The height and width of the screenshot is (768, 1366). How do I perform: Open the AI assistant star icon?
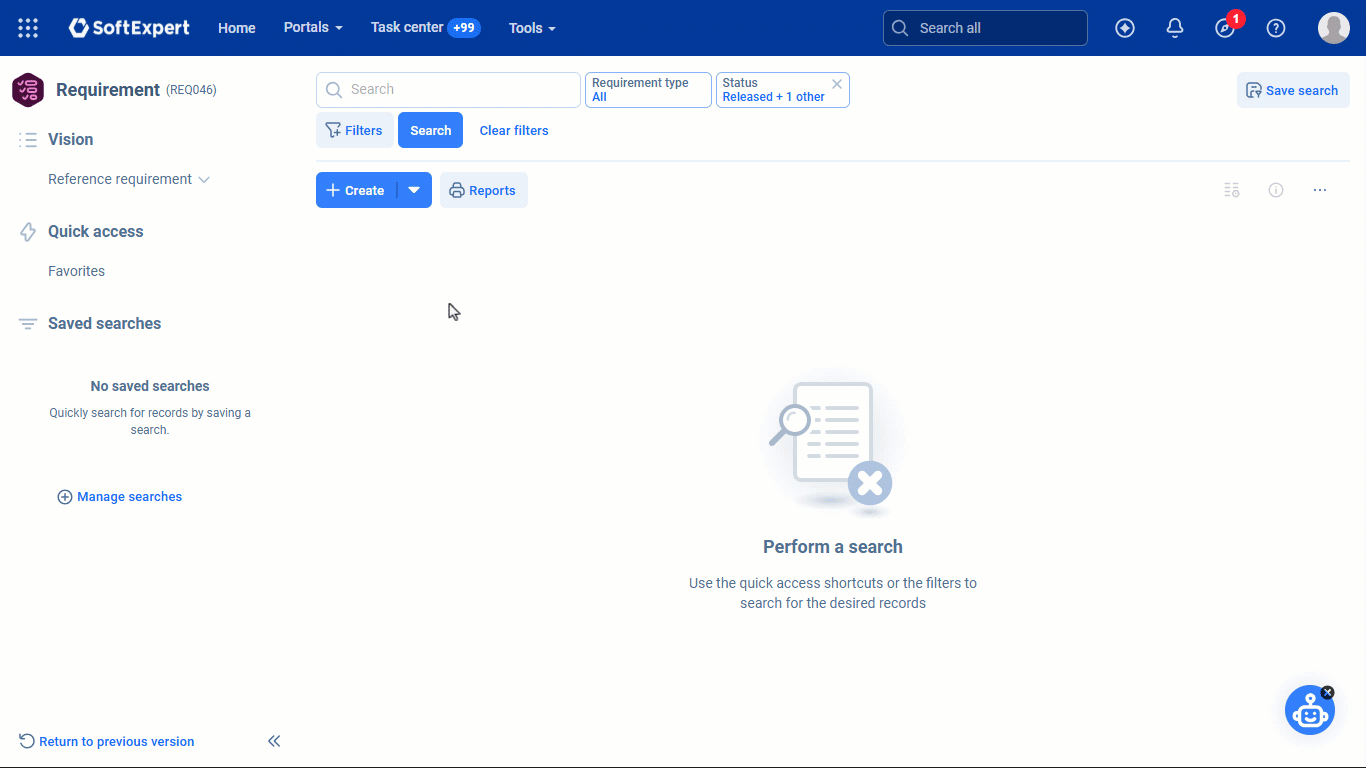click(x=1125, y=28)
